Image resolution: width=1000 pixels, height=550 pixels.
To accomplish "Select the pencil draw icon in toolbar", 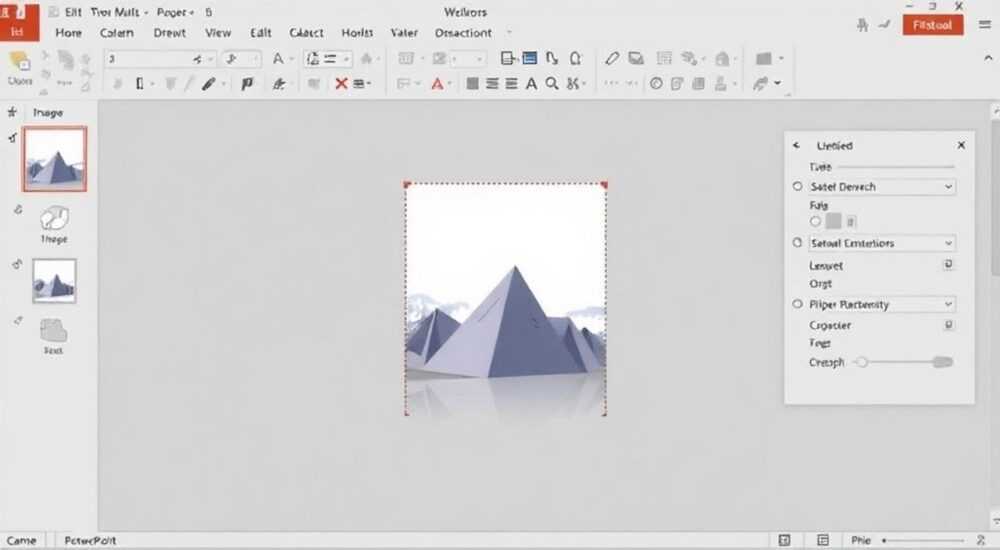I will (612, 59).
